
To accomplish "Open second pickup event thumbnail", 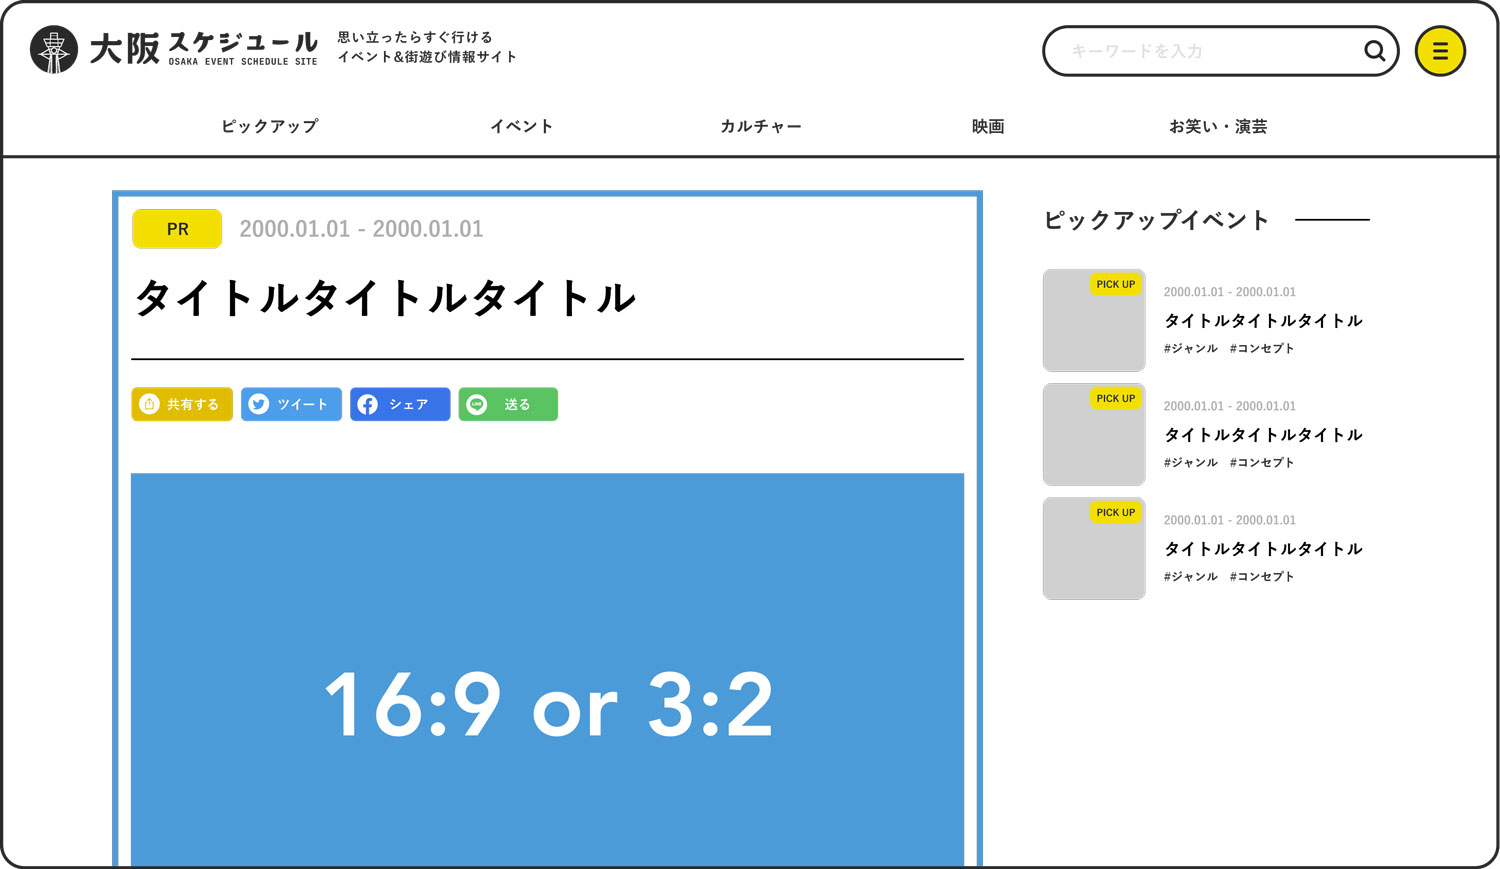I will point(1094,435).
